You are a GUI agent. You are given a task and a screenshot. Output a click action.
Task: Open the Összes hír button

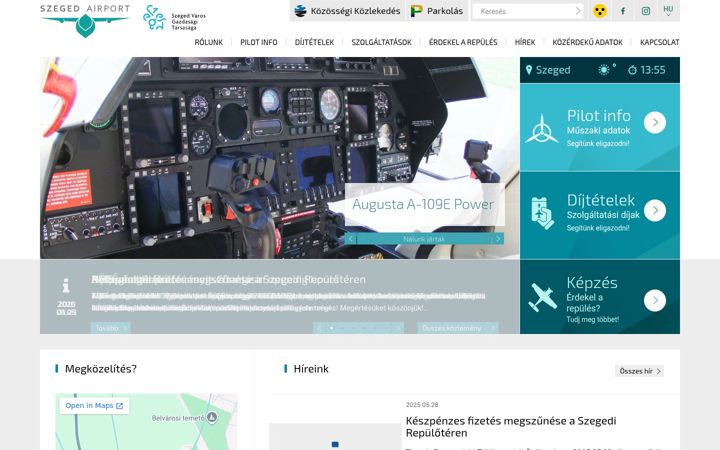point(639,371)
